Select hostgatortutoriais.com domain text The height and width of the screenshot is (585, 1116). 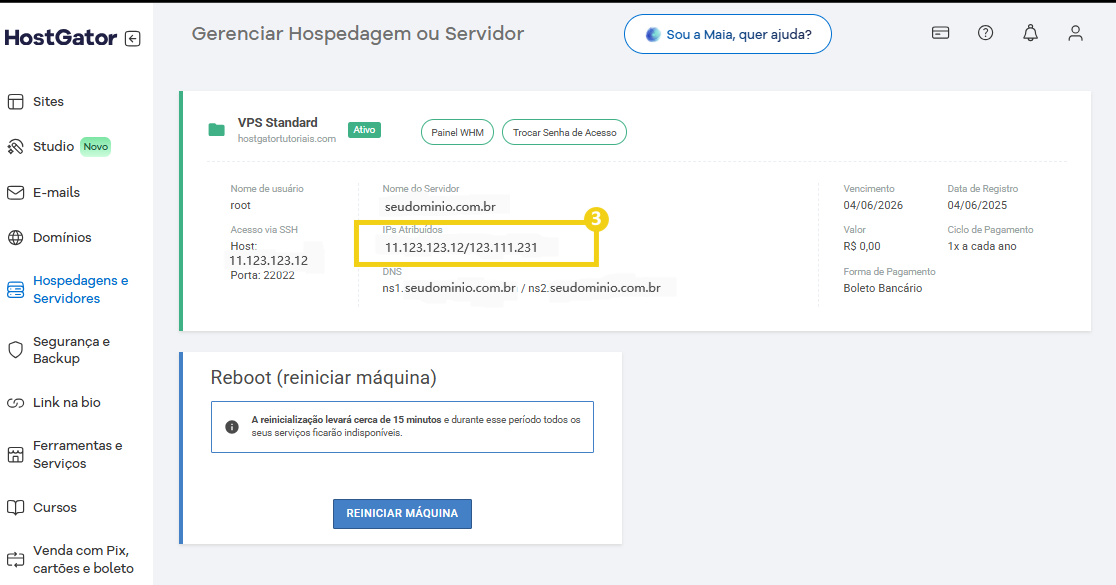287,139
